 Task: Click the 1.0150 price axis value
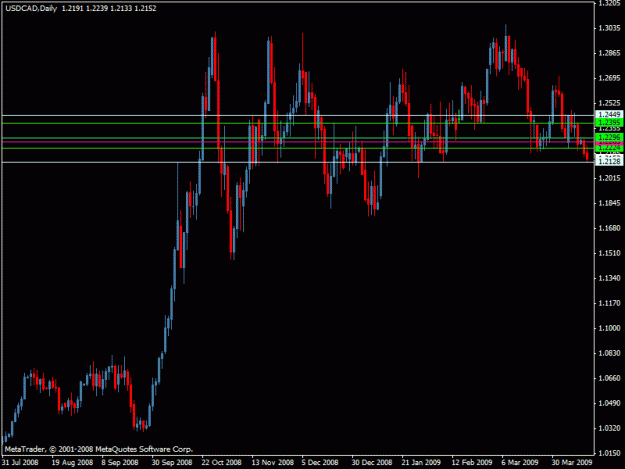(x=609, y=453)
